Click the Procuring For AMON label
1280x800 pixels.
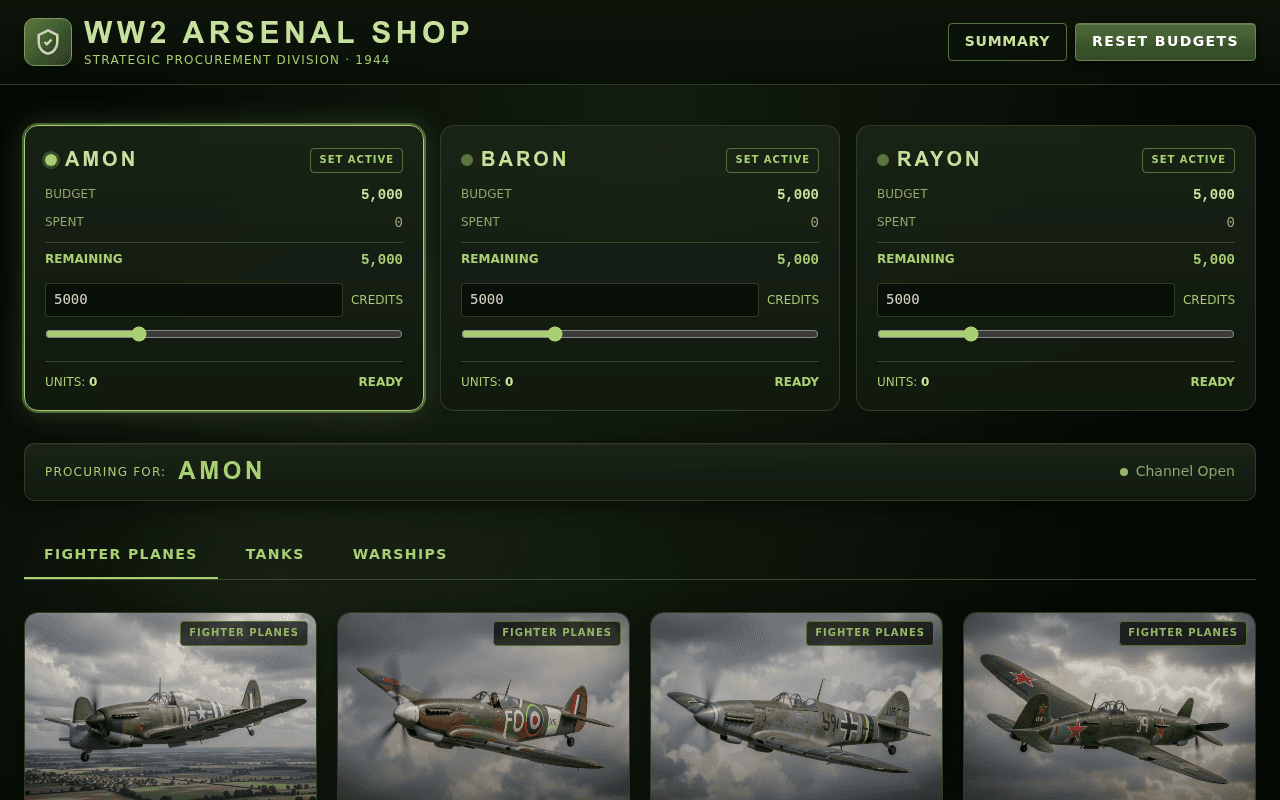tap(155, 471)
